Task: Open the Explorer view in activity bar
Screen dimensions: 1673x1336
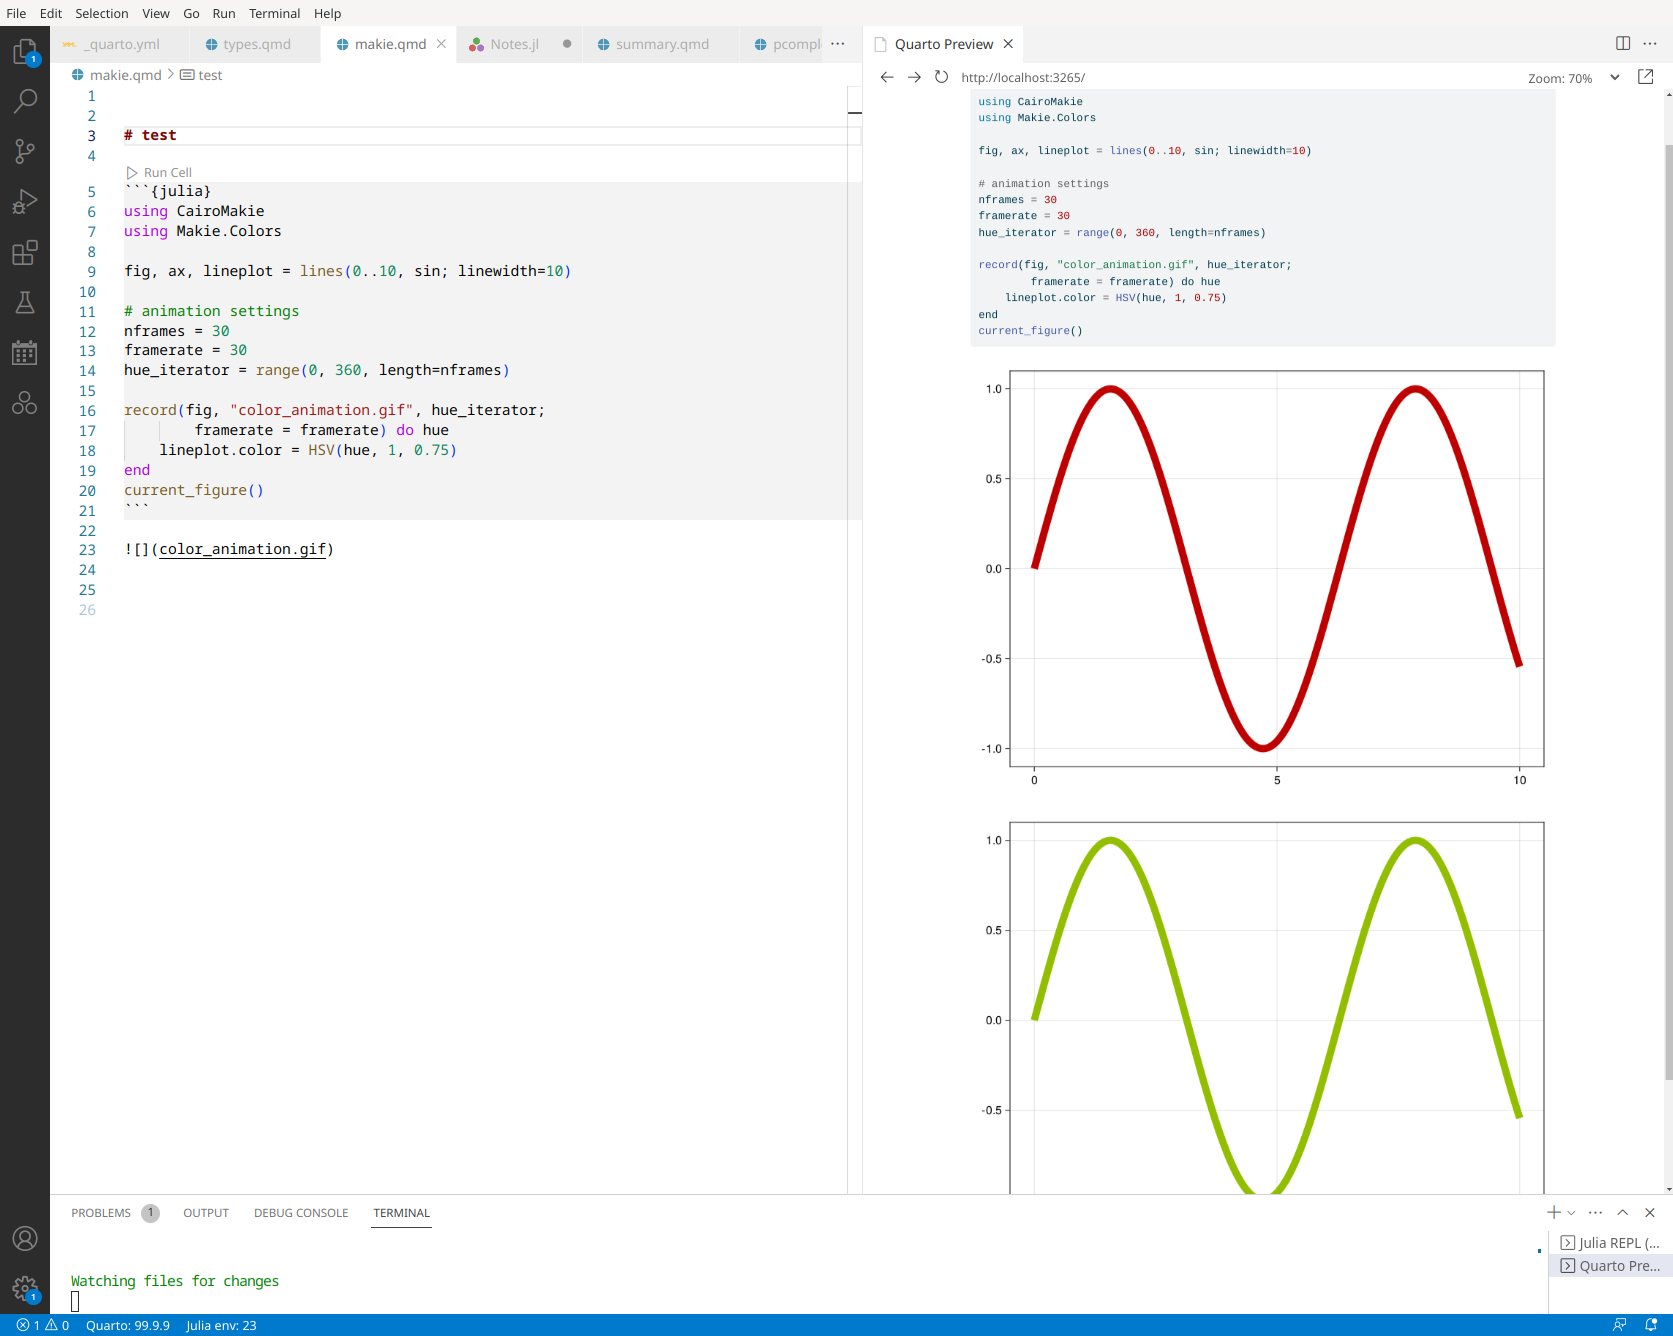Action: pyautogui.click(x=25, y=51)
